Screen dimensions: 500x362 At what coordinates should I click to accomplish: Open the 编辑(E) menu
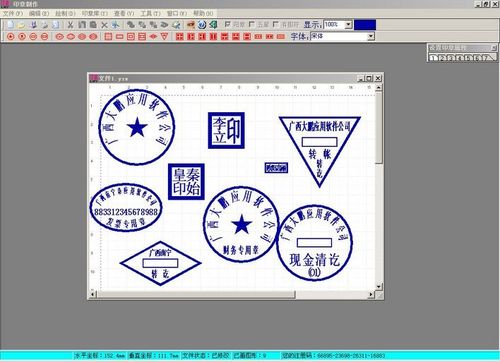click(39, 14)
